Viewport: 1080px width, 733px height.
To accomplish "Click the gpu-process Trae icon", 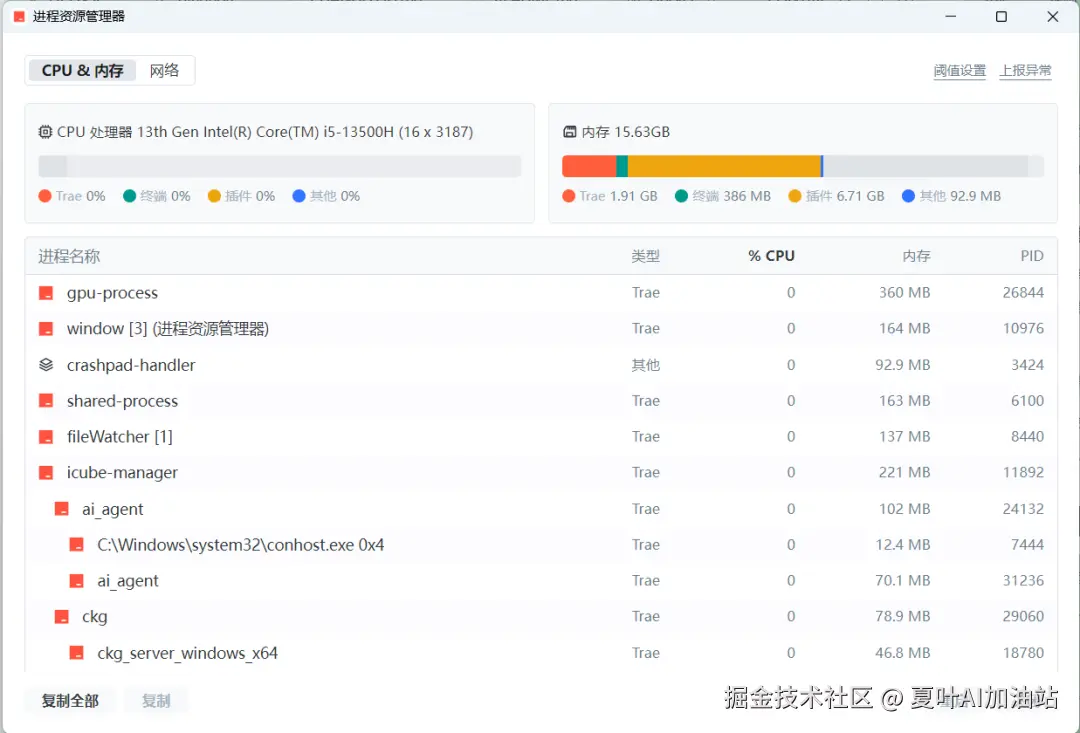I will 46,293.
